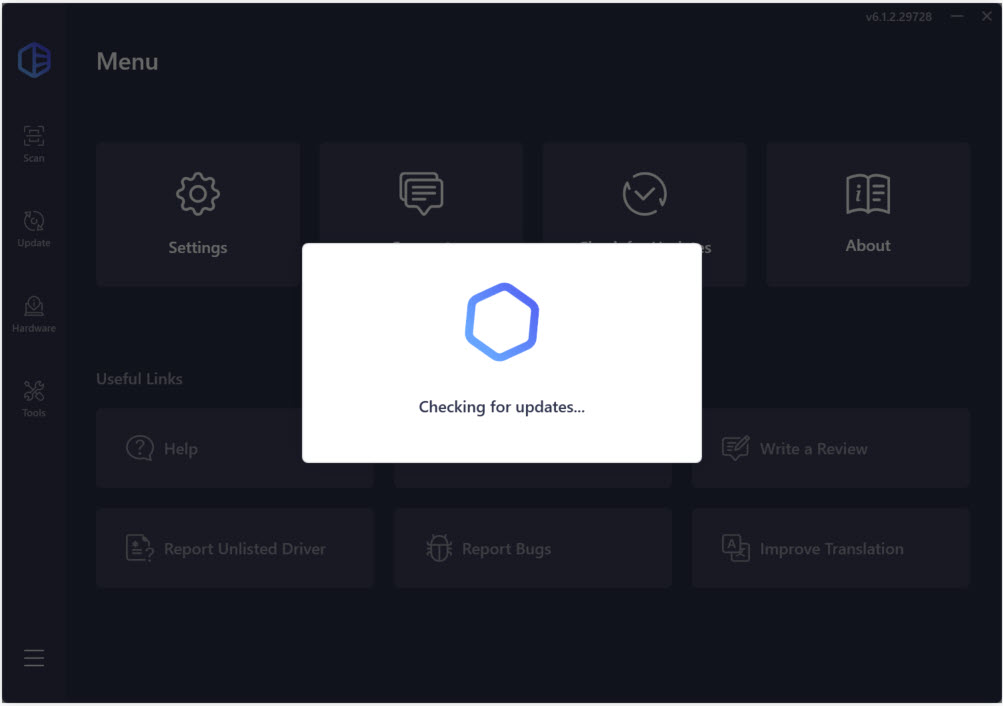Viewport: 1003px width, 706px height.
Task: Open the Hardware info sidebar icon
Action: pos(34,313)
